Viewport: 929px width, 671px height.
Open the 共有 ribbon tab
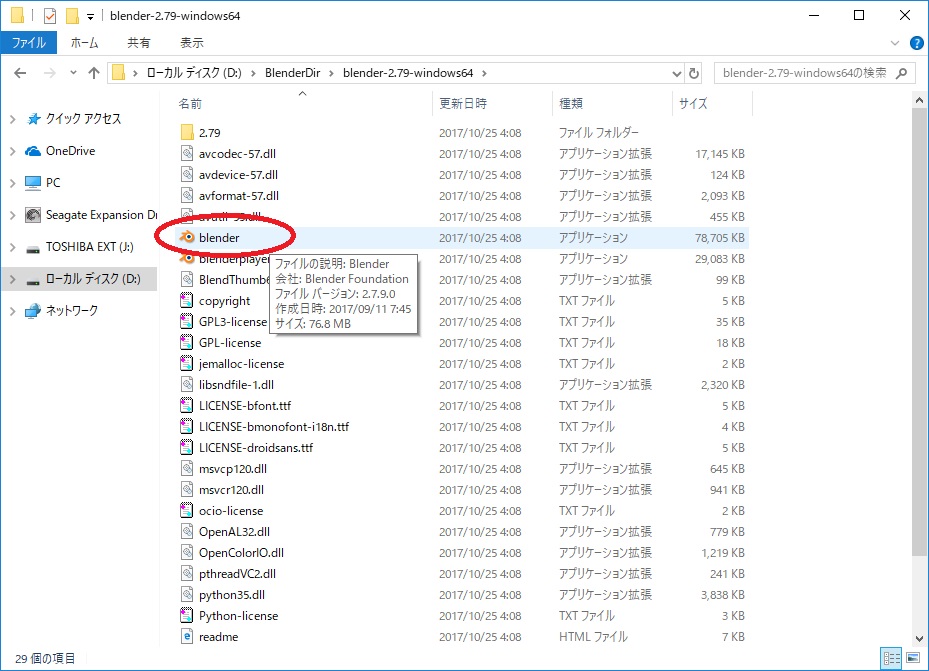click(139, 43)
